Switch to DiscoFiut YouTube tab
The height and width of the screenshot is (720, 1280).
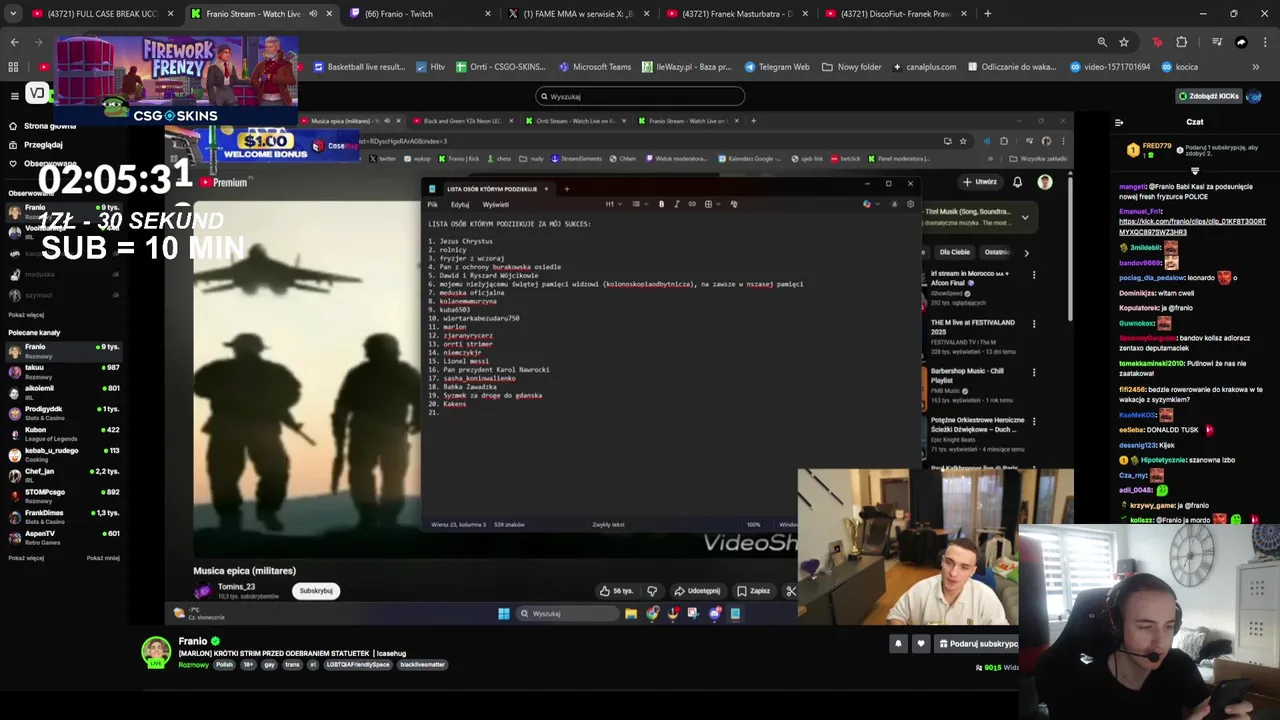pos(894,14)
